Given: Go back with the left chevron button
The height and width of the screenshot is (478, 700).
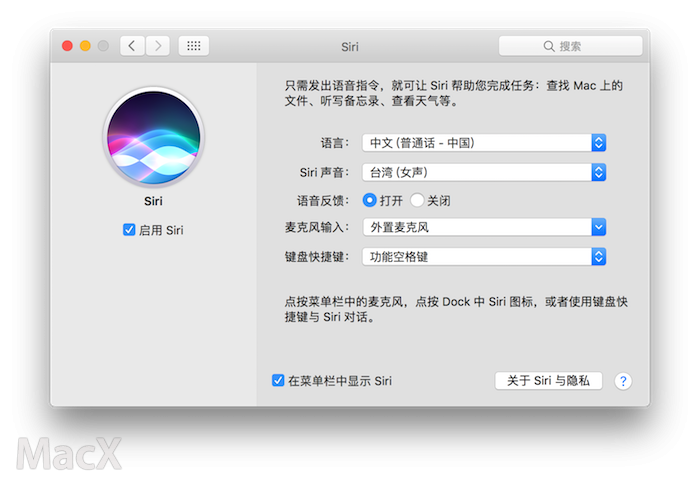Looking at the screenshot, I should 132,46.
